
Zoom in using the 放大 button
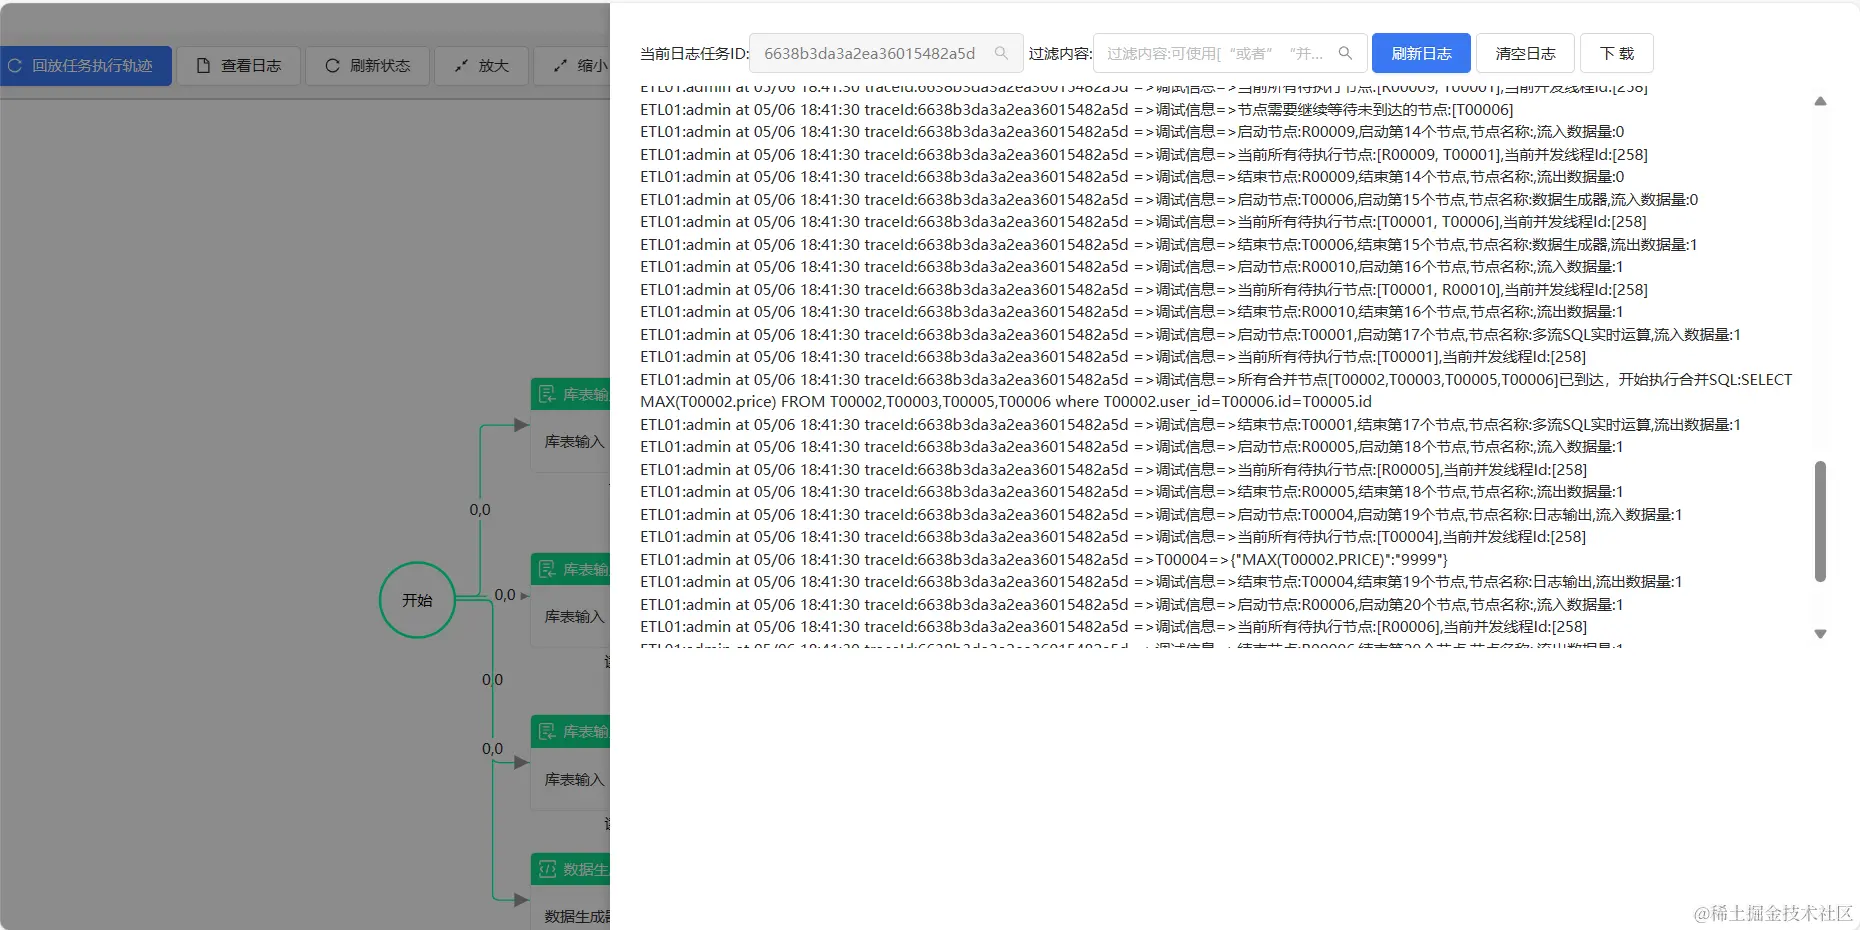481,66
